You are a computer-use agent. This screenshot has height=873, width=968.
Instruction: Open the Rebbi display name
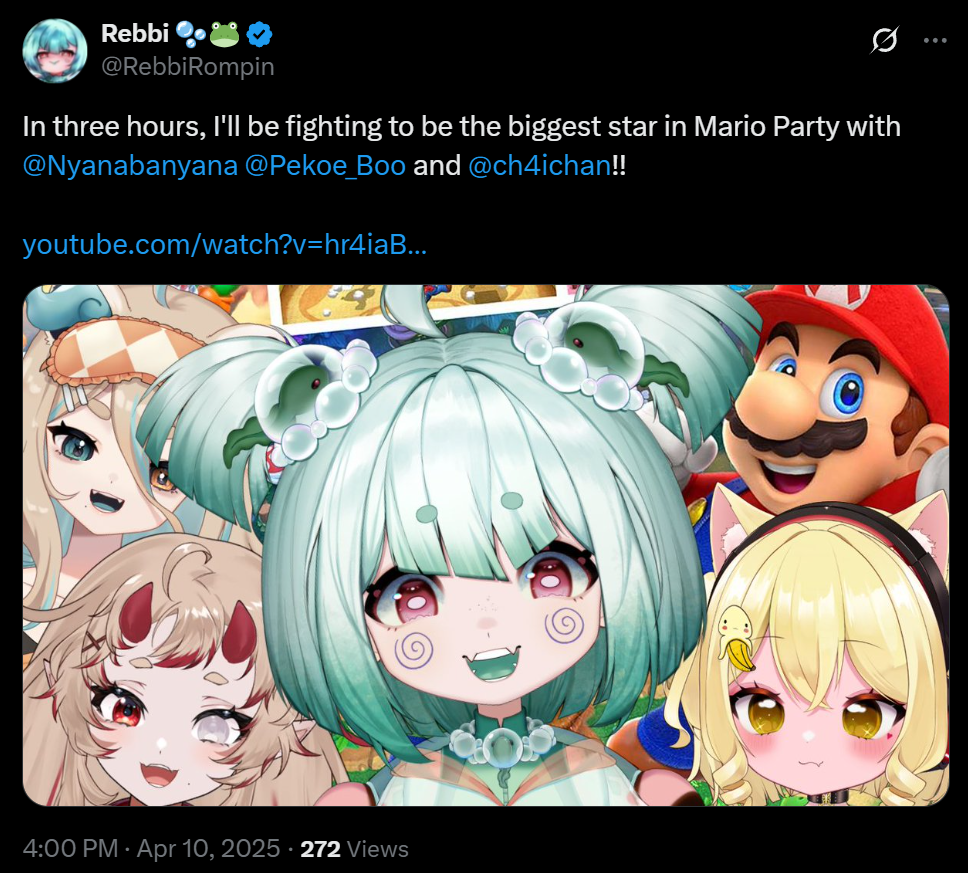point(135,34)
